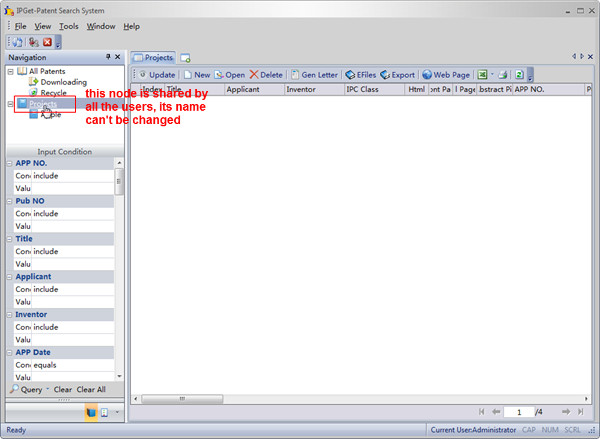Collapse the Title condition group

pos(10,239)
